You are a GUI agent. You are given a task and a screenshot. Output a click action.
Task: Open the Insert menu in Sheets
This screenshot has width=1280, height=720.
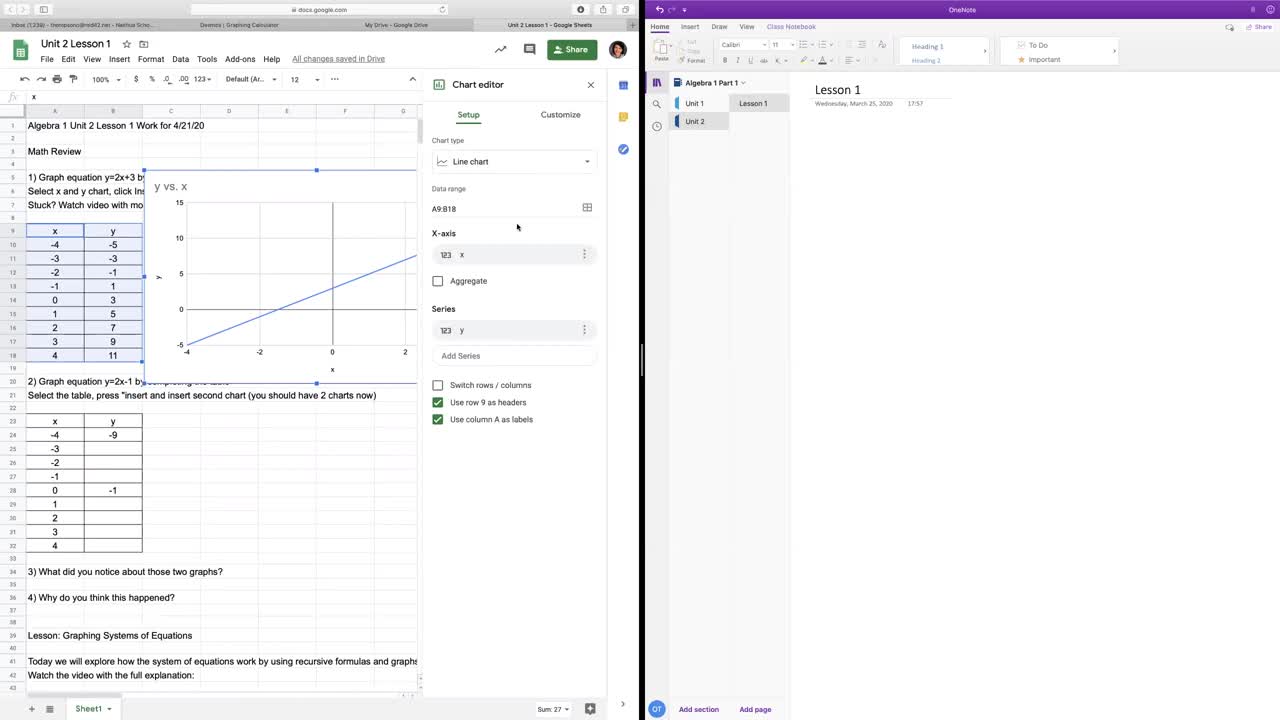pos(119,59)
